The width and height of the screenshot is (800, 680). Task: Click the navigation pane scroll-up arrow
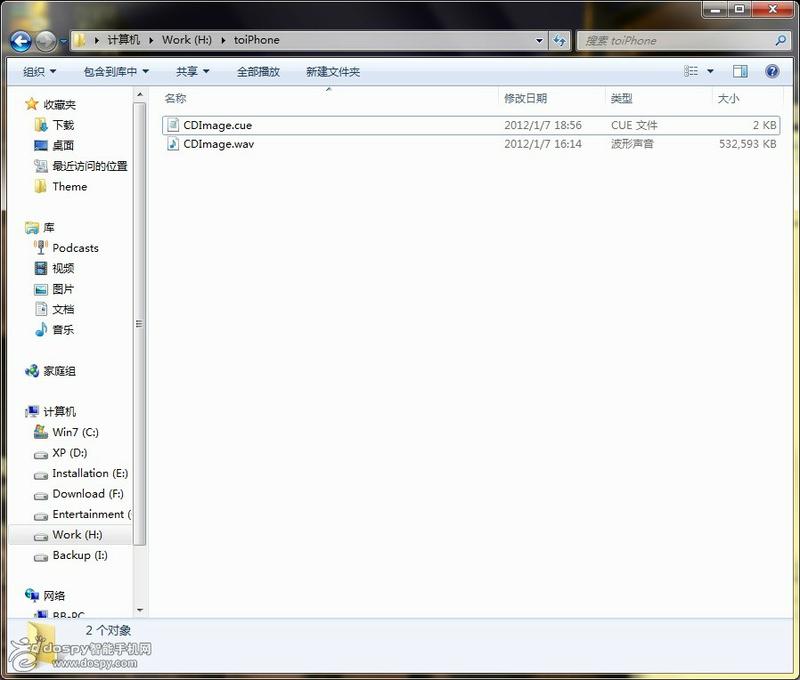click(140, 95)
